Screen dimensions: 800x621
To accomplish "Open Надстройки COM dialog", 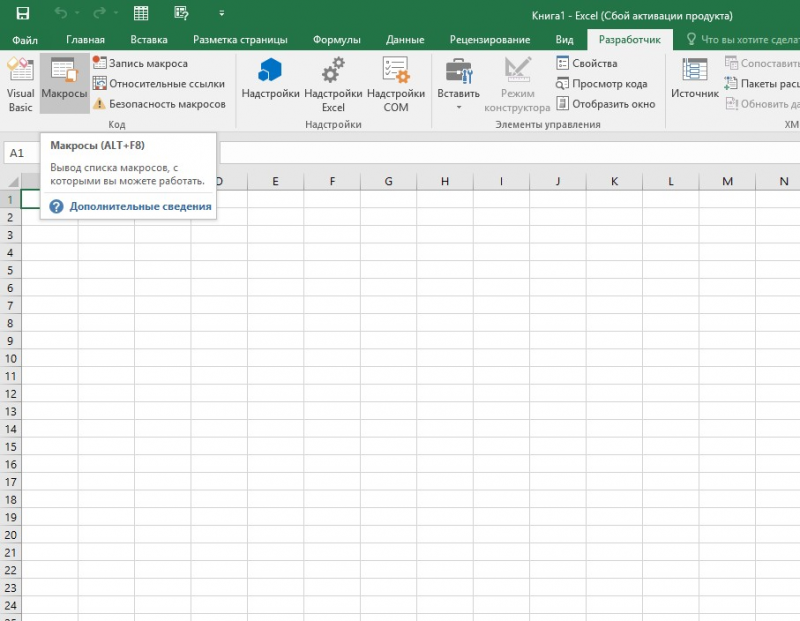I will pos(395,84).
